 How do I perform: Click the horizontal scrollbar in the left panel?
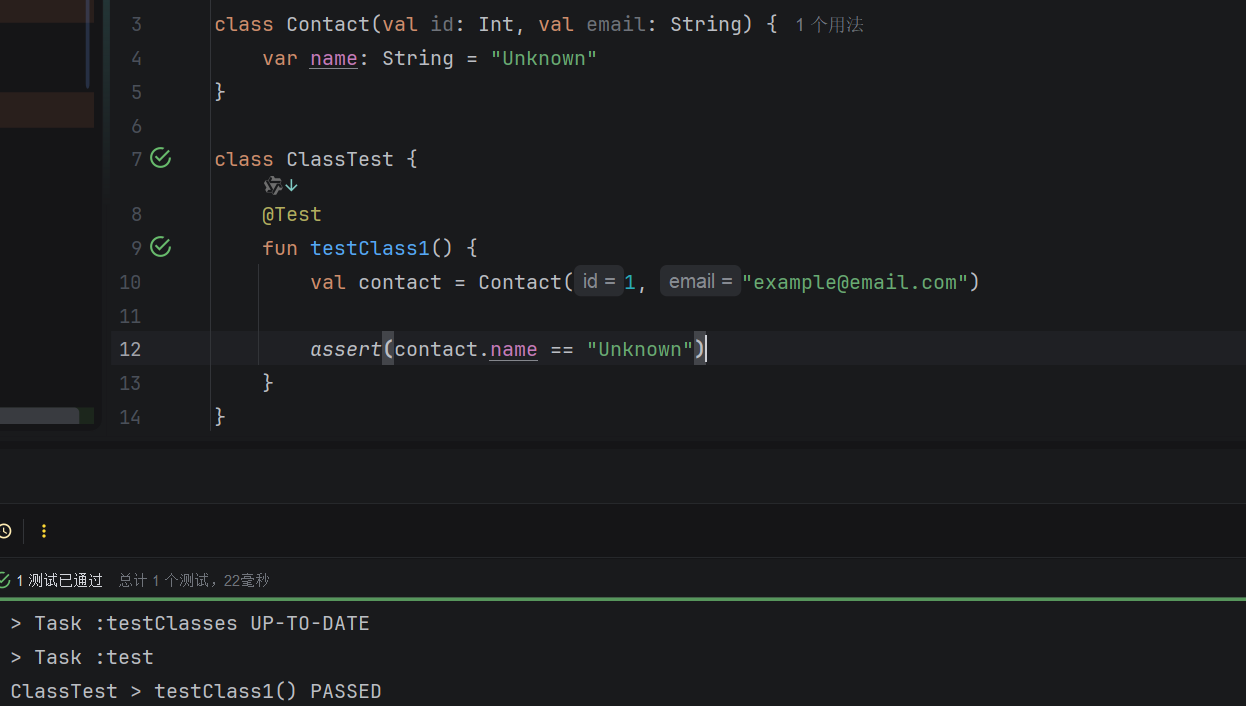[x=40, y=416]
